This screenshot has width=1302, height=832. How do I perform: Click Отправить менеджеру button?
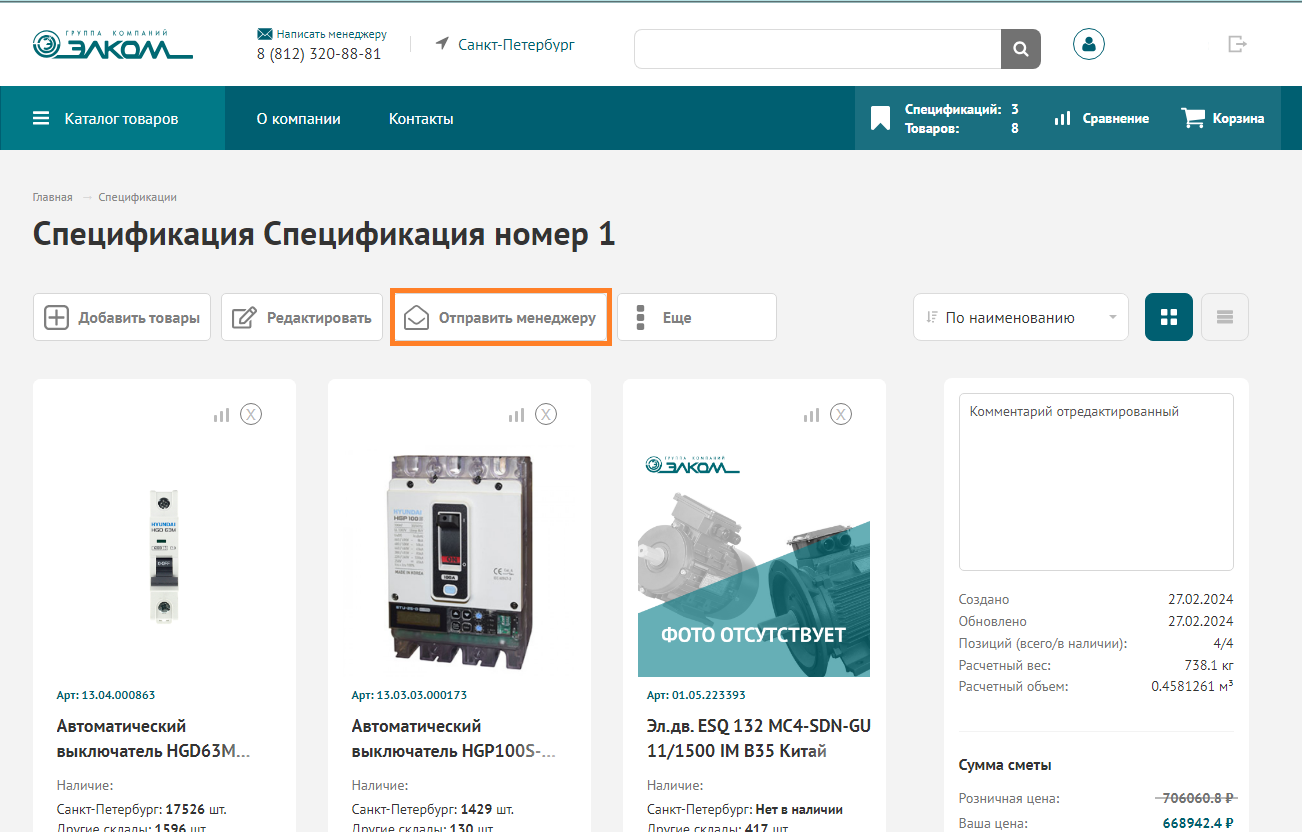[x=500, y=317]
